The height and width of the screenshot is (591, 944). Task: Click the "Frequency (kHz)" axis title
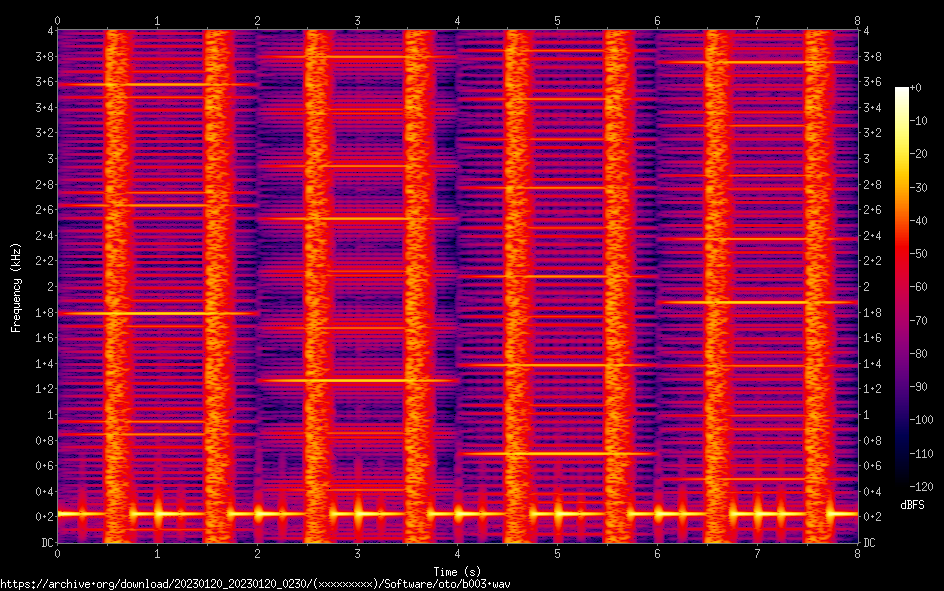16,287
